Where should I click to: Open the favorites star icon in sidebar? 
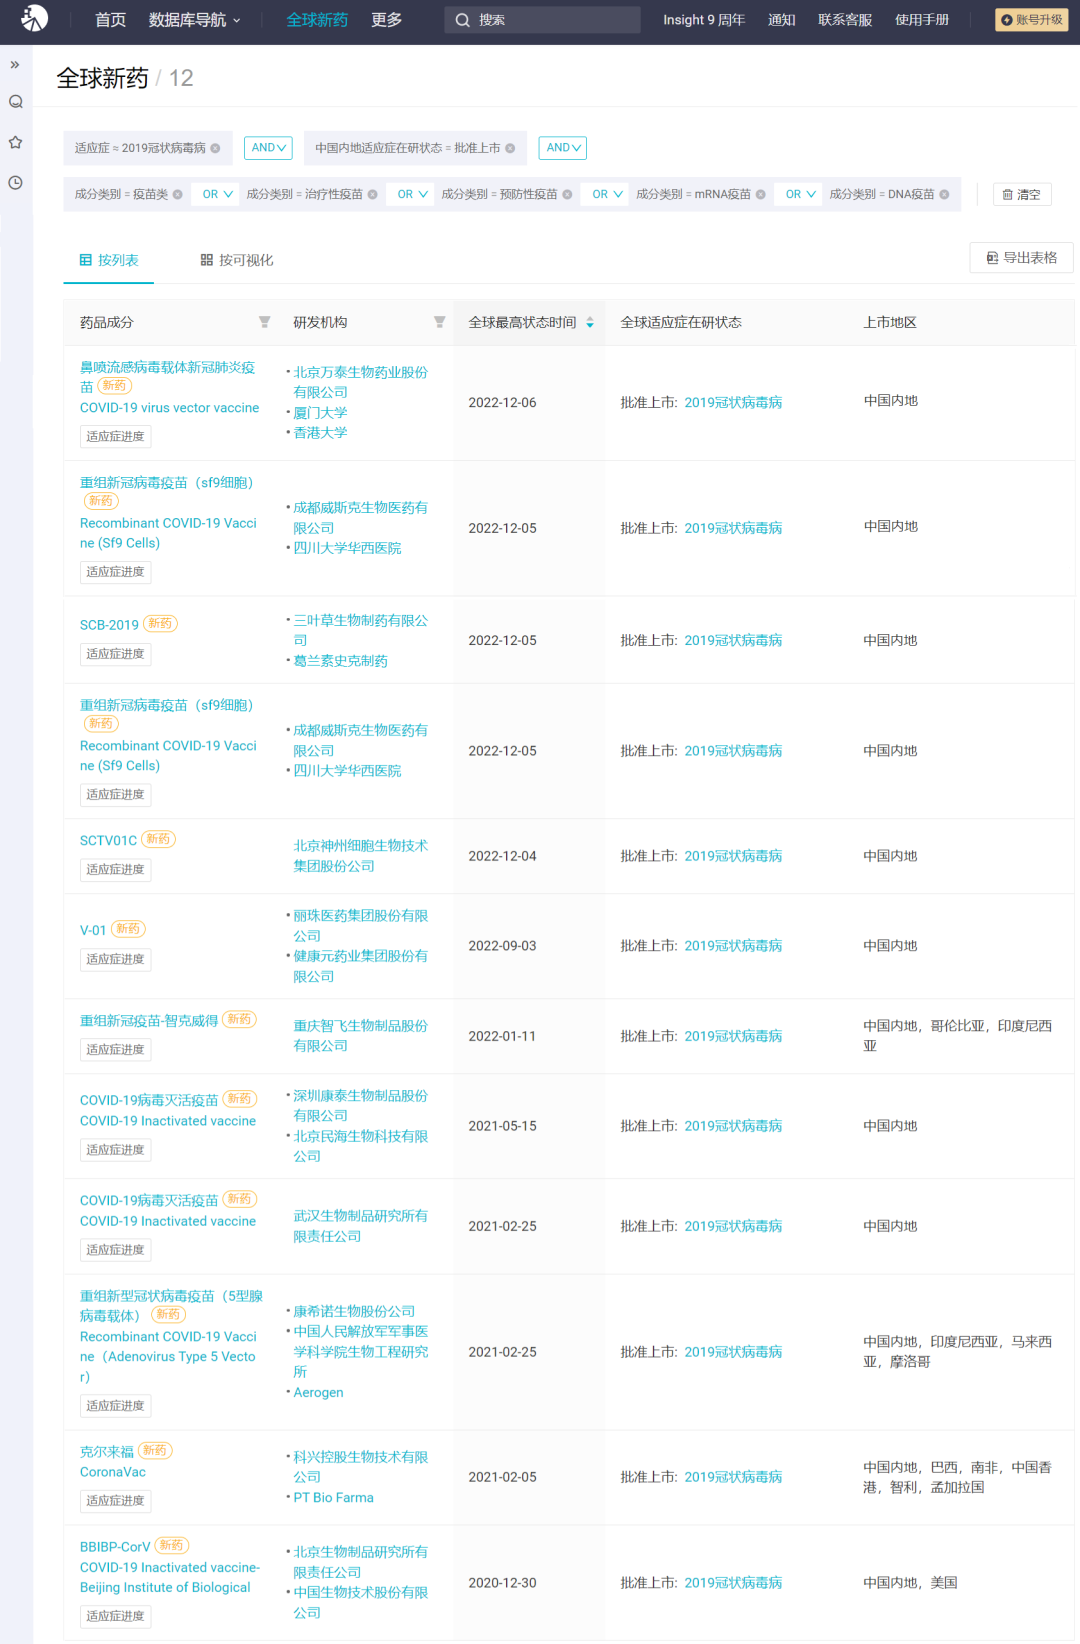coord(15,142)
